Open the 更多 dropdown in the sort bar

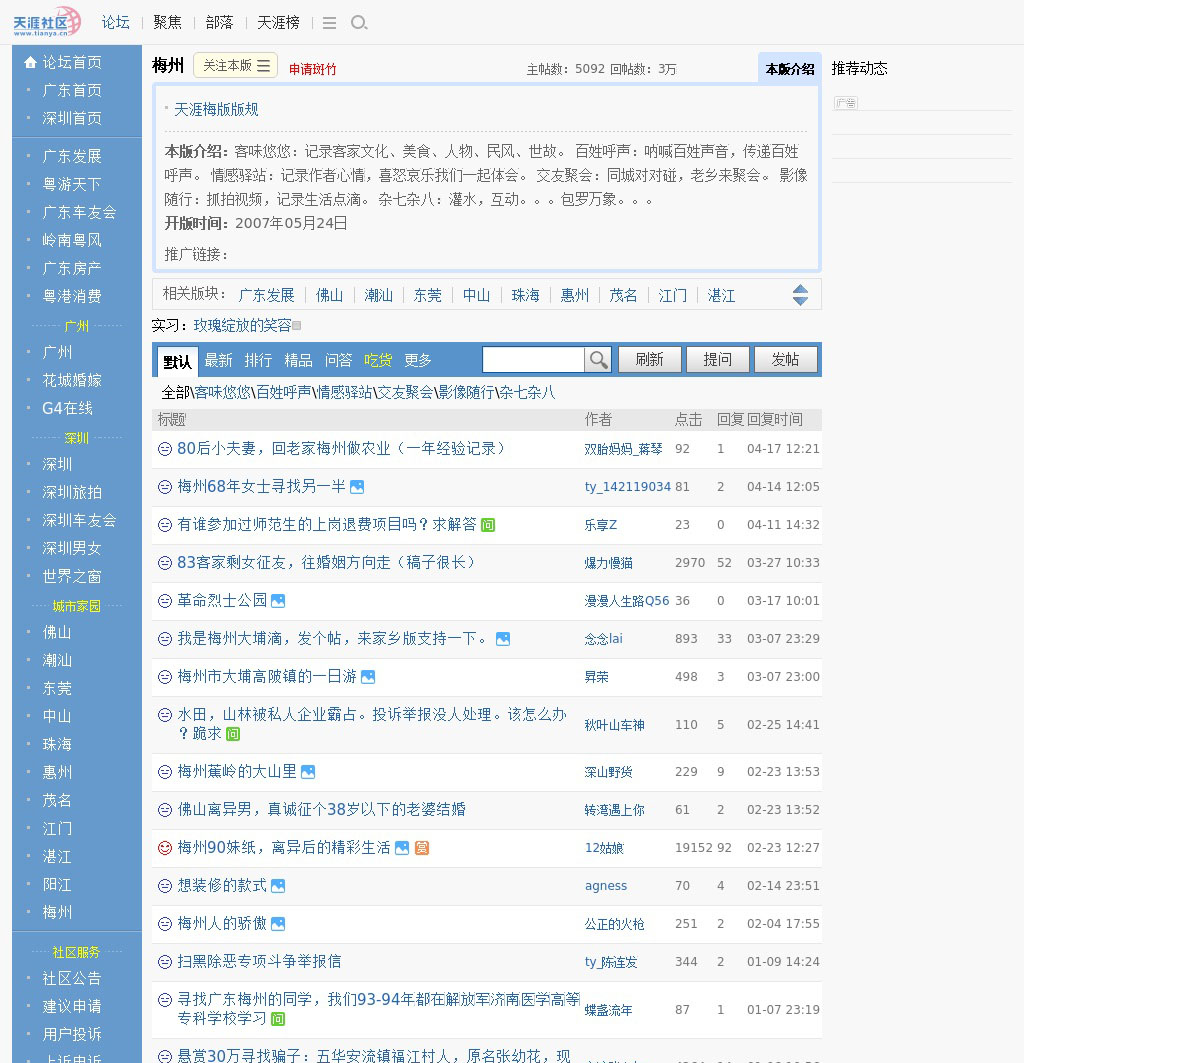418,360
